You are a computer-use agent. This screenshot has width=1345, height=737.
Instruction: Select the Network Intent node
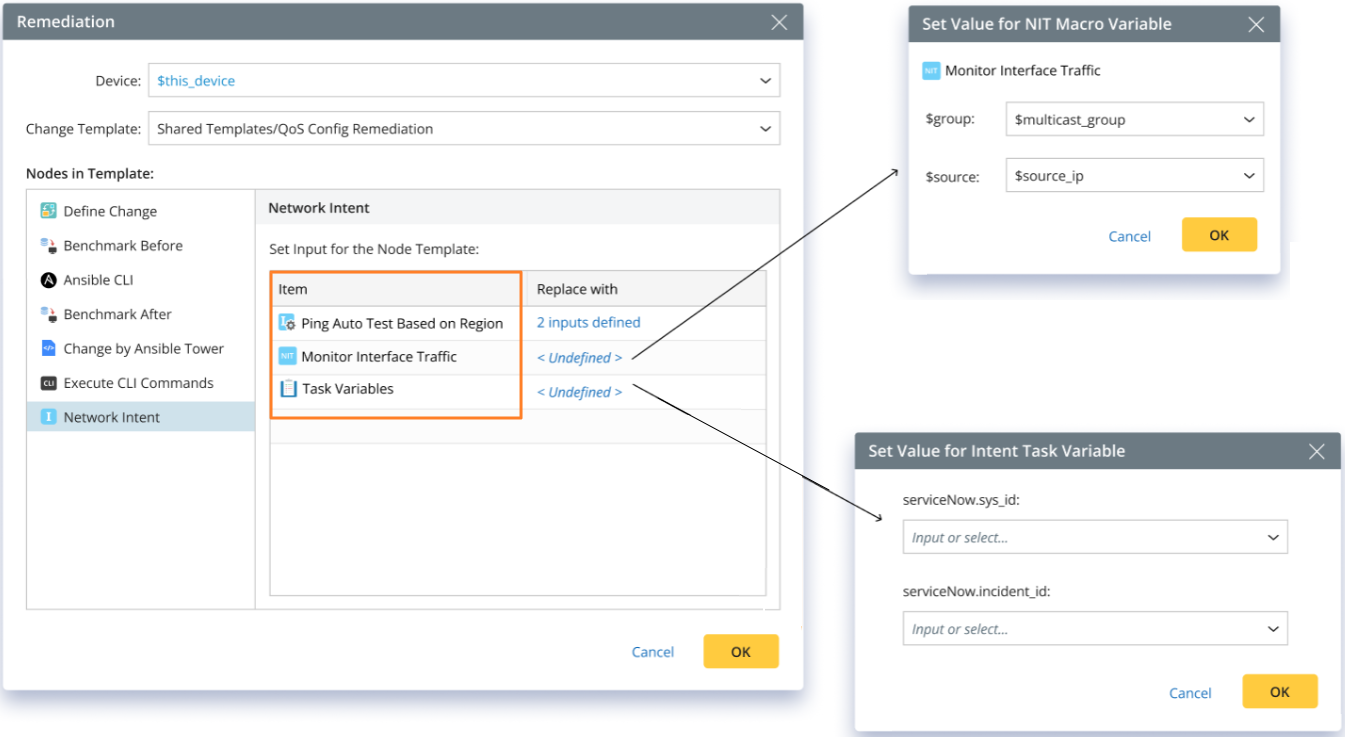click(x=111, y=417)
